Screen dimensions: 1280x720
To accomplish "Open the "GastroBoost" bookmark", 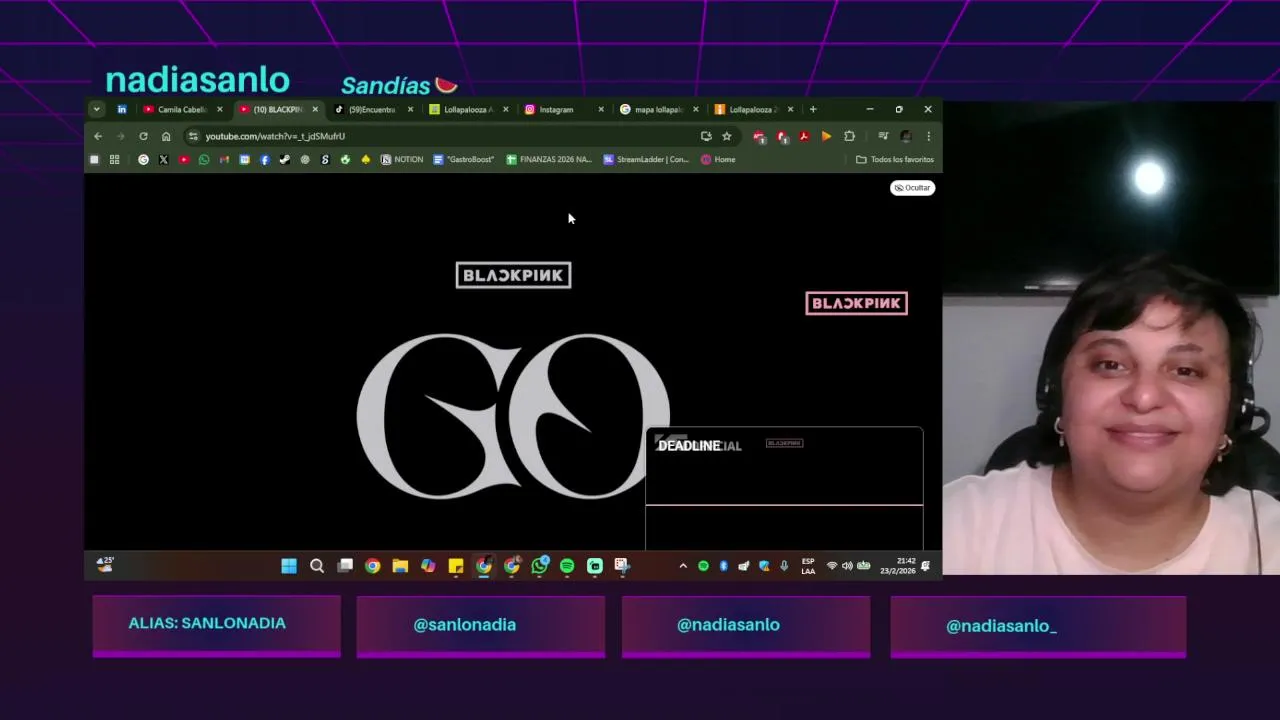I will click(464, 159).
